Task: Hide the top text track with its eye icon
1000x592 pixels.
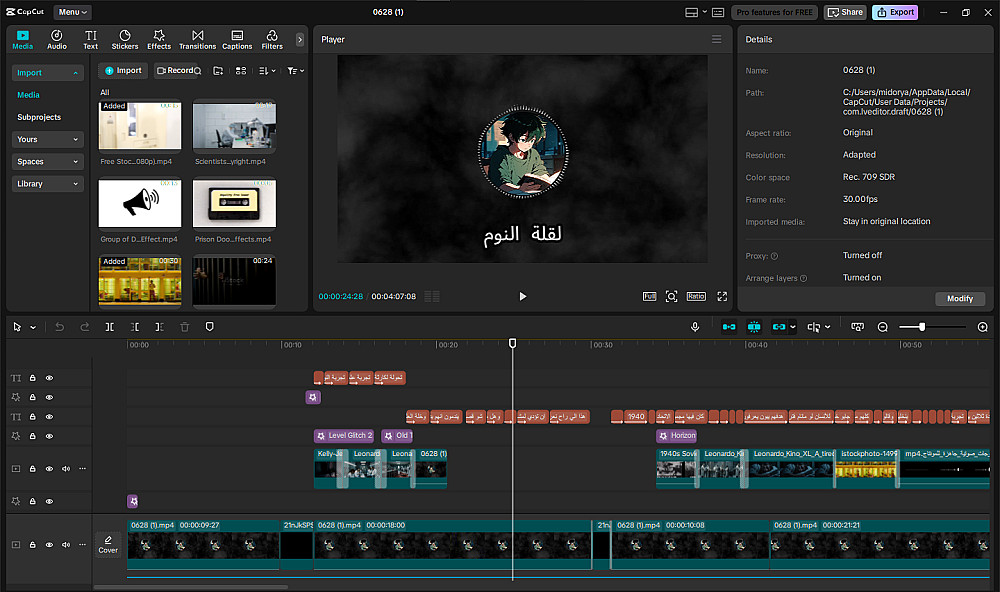Action: pyautogui.click(x=49, y=378)
